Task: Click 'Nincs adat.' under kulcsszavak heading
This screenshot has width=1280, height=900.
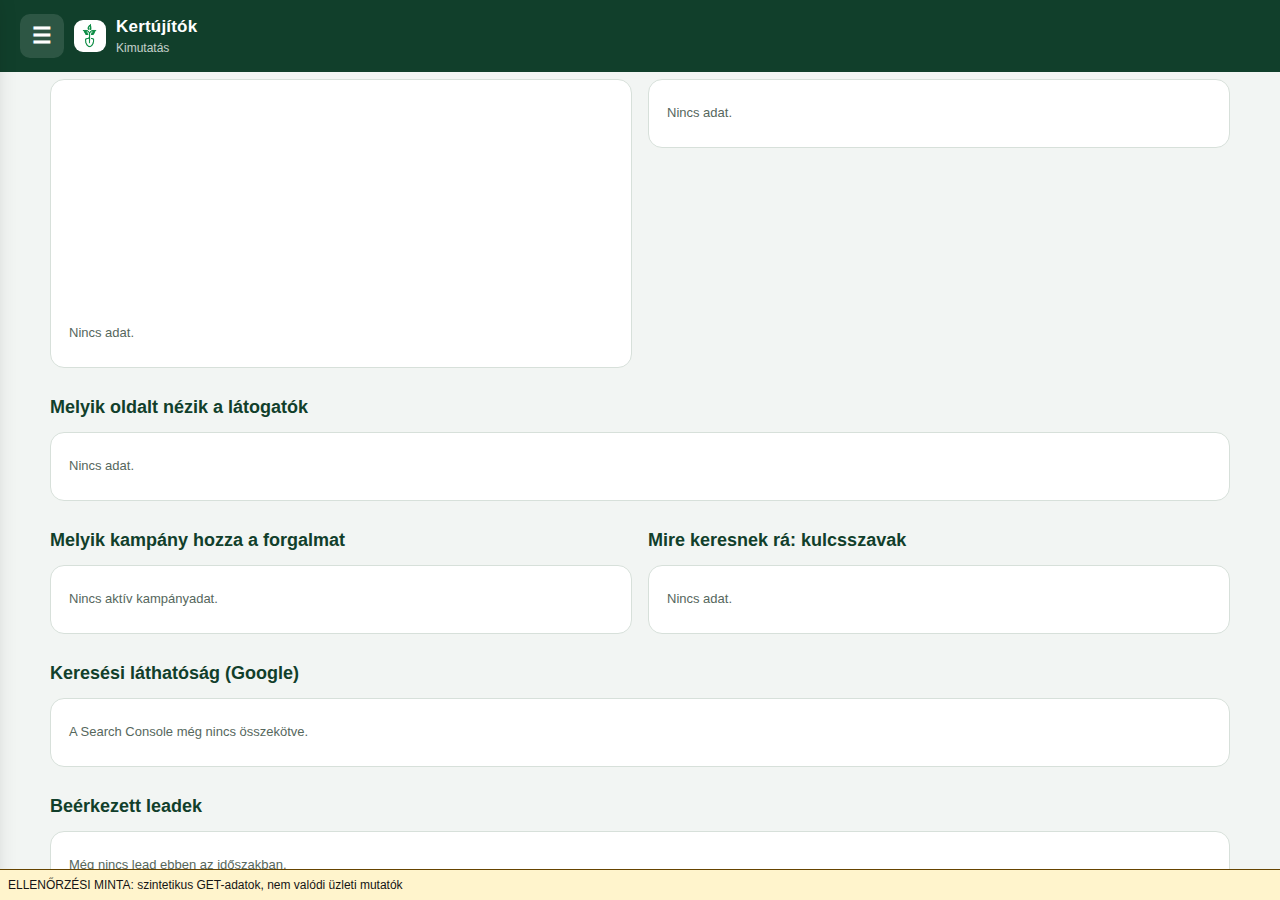Action: coord(699,599)
